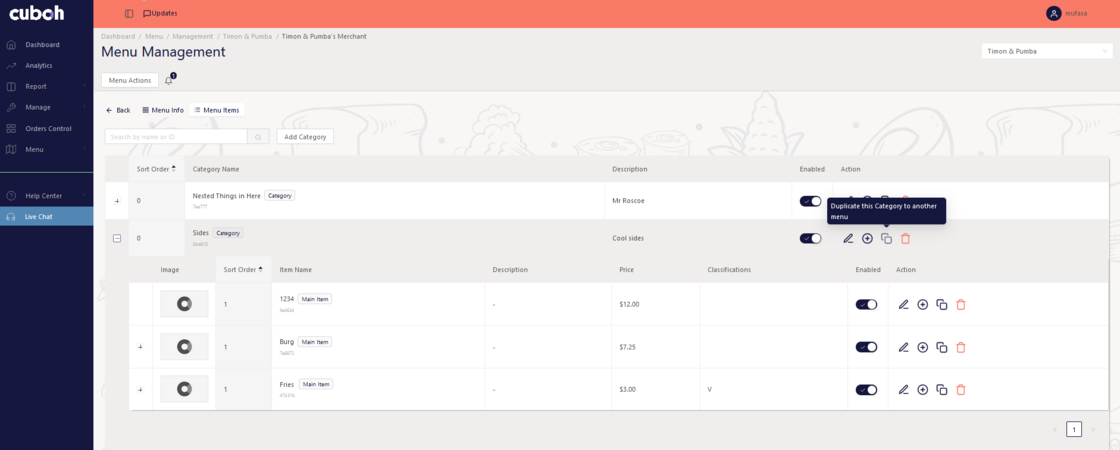This screenshot has width=1120, height=450.
Task: Click the search magnifier button
Action: (x=258, y=137)
